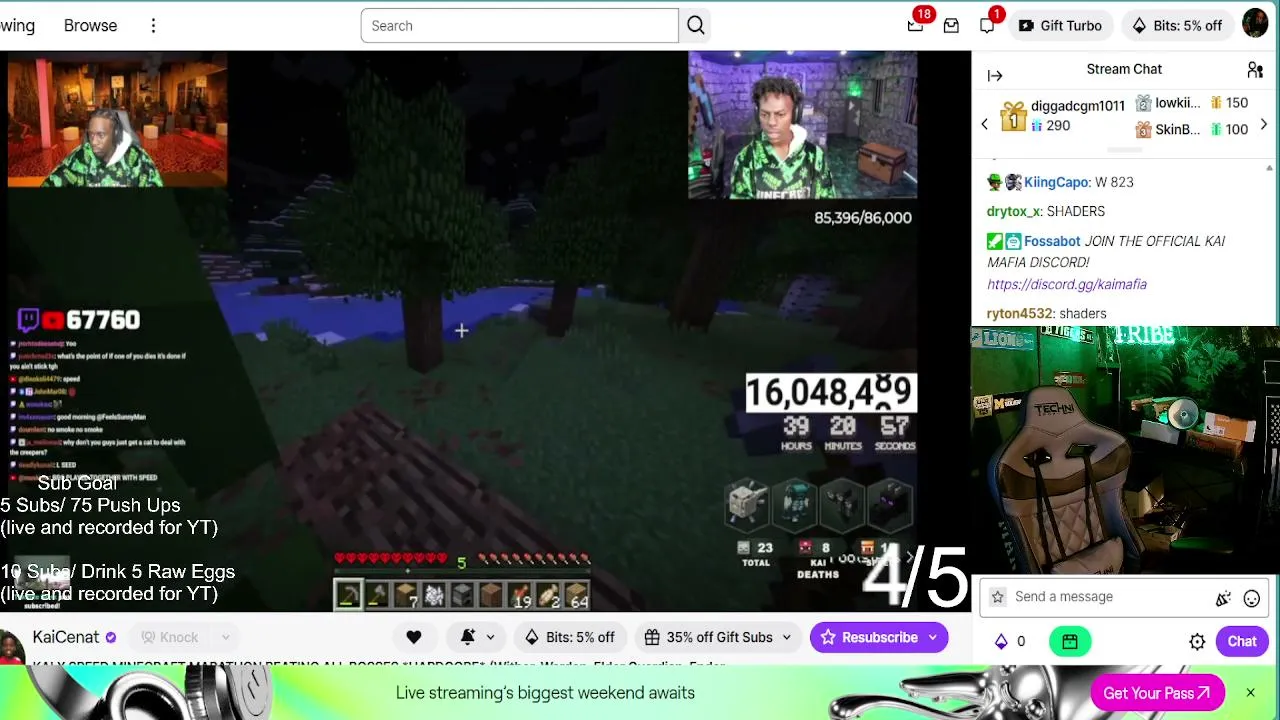Select top gifter diggadcgm1011
Viewport: 1280px width, 720px height.
click(x=1064, y=116)
